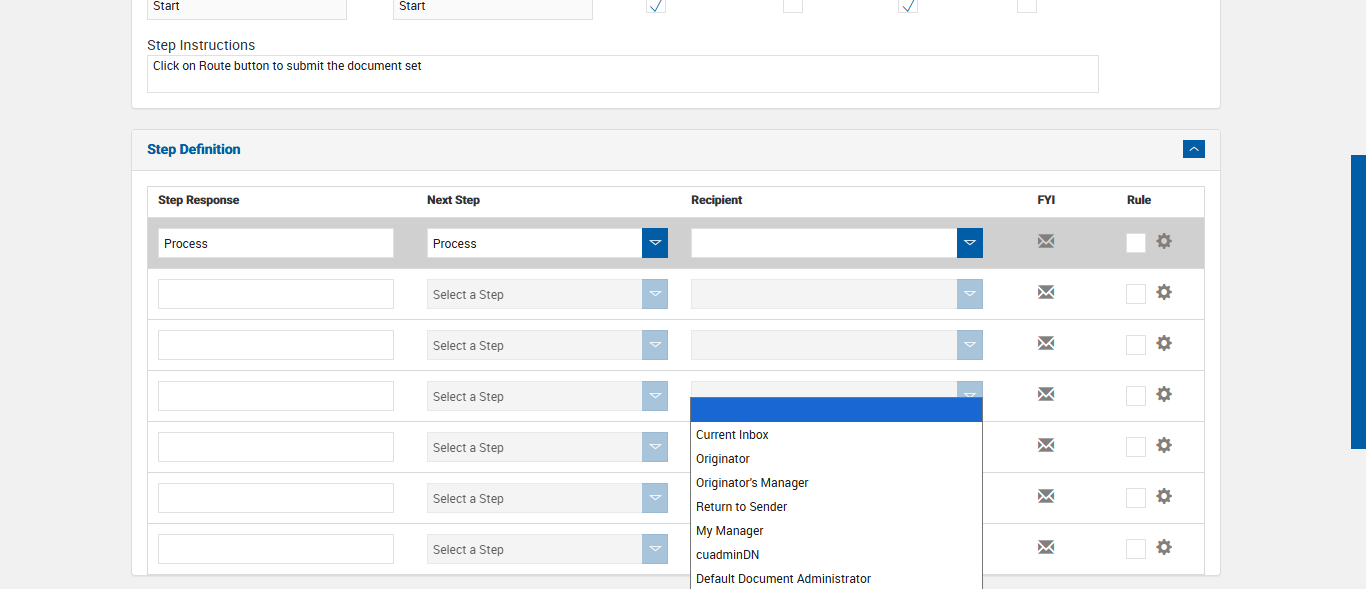This screenshot has height=589, width=1366.
Task: Click the Step Response field containing Process
Action: coord(275,243)
